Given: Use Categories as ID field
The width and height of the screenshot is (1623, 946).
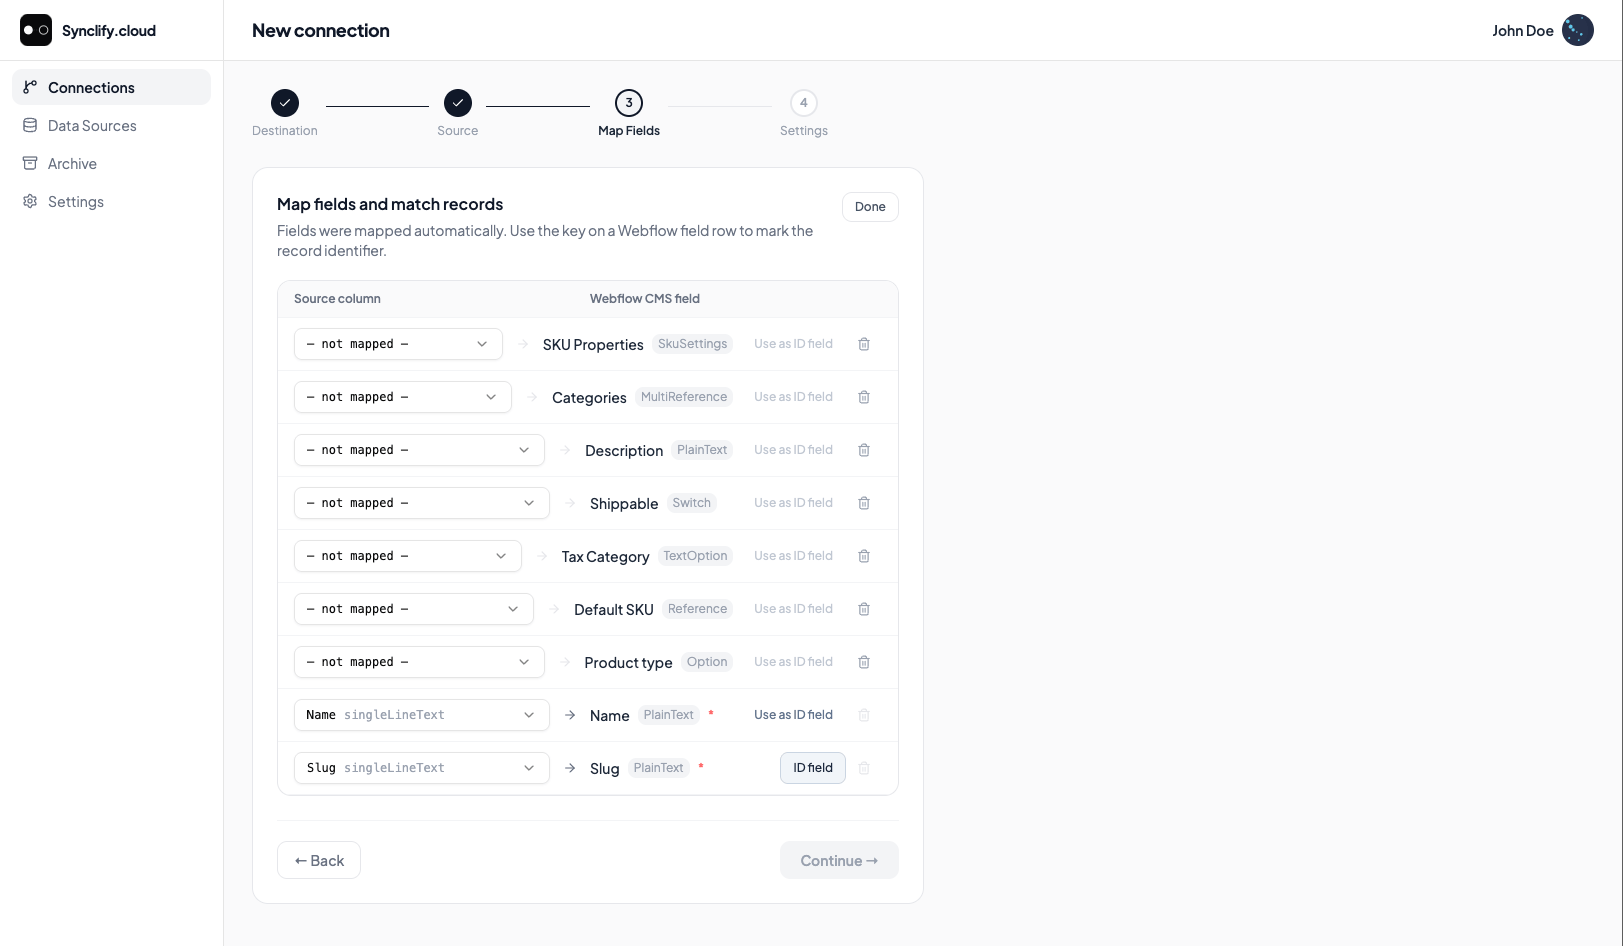Looking at the screenshot, I should [793, 397].
